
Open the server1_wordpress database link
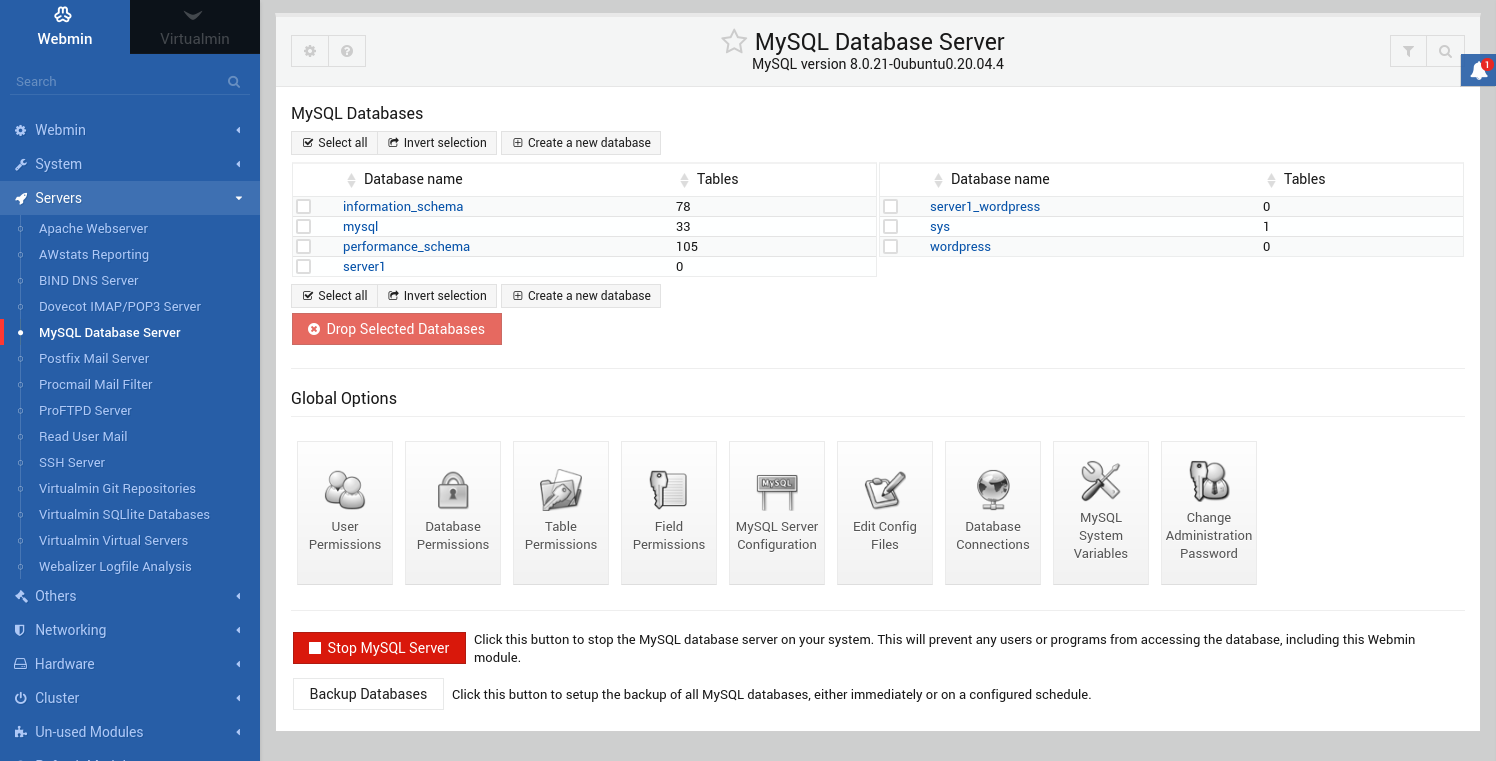click(x=985, y=206)
